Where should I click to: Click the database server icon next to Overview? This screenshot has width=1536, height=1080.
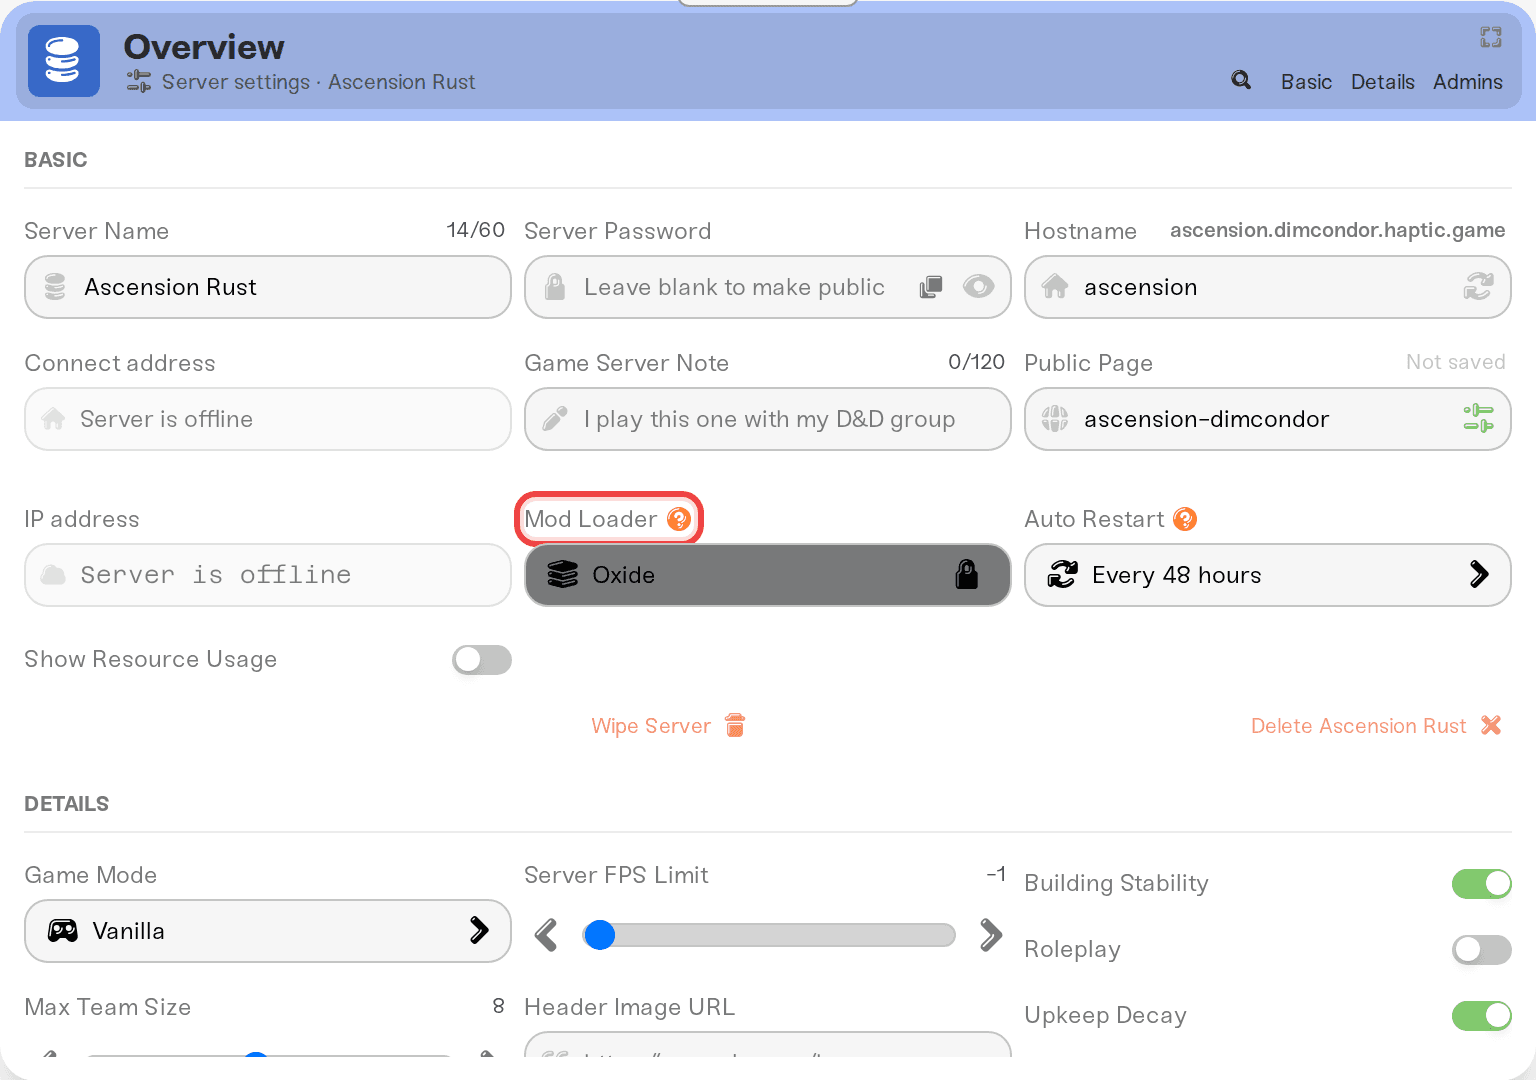pos(64,61)
